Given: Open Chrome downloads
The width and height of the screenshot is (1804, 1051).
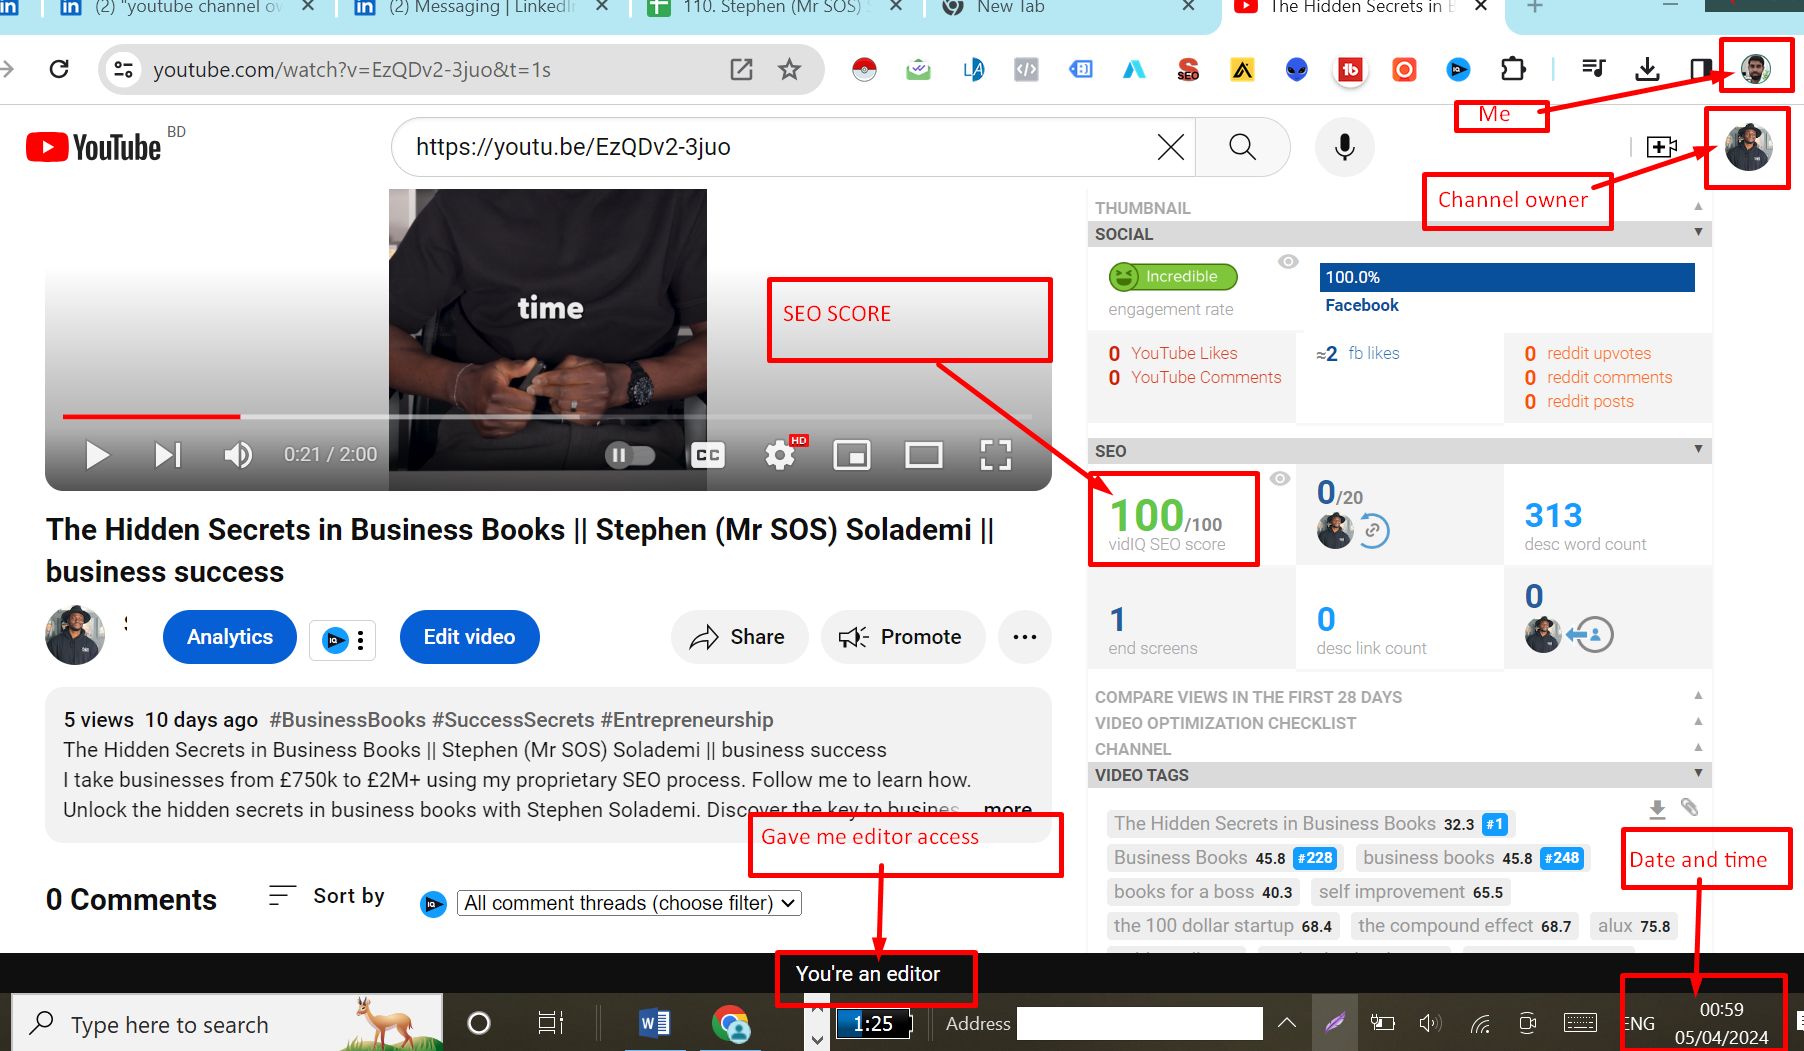Looking at the screenshot, I should (1647, 69).
